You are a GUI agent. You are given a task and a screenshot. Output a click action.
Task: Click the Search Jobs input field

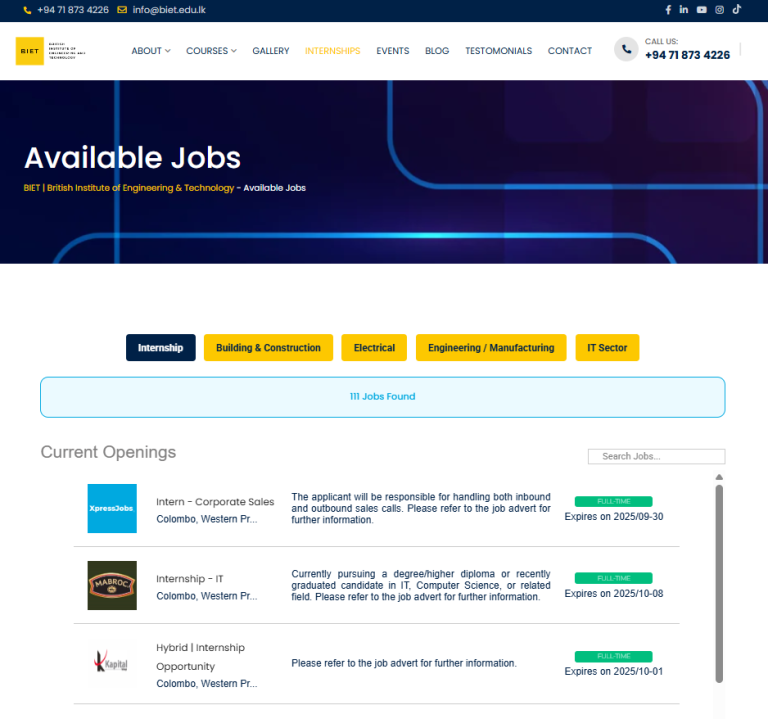click(656, 456)
